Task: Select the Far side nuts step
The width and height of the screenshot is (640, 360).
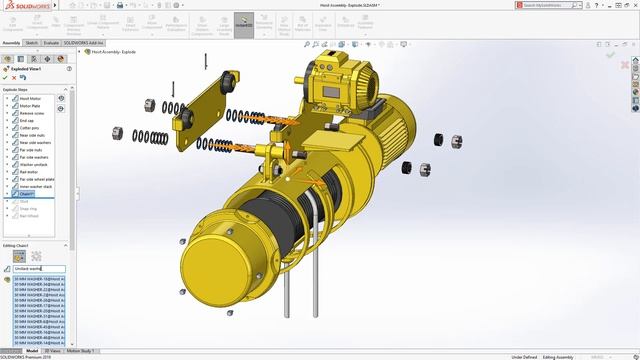Action: click(31, 150)
